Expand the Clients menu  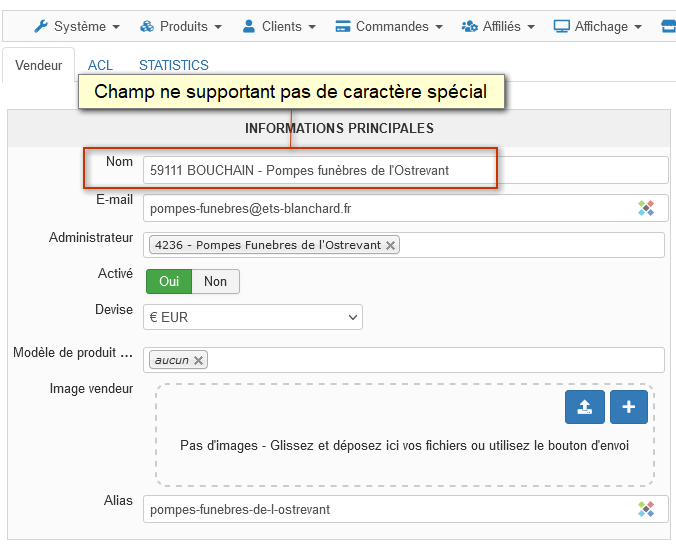coord(278,26)
